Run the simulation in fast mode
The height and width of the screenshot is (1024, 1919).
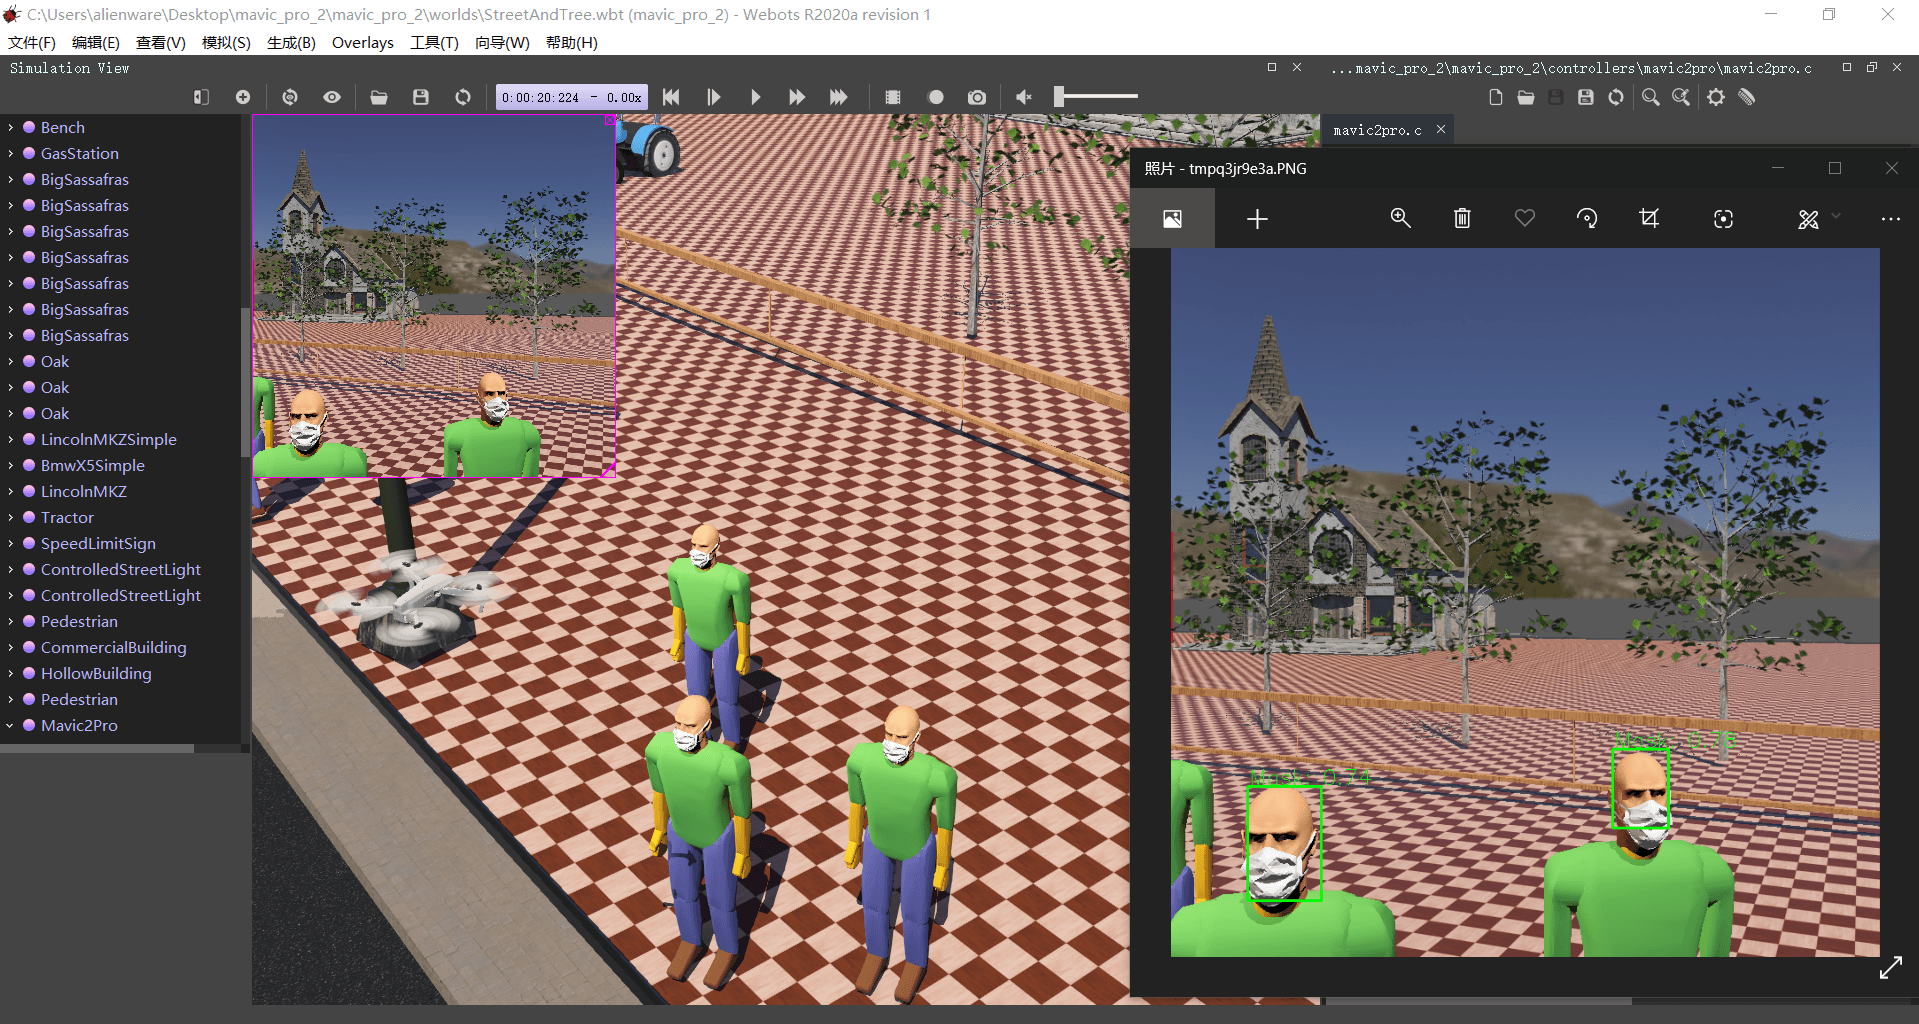(x=797, y=97)
